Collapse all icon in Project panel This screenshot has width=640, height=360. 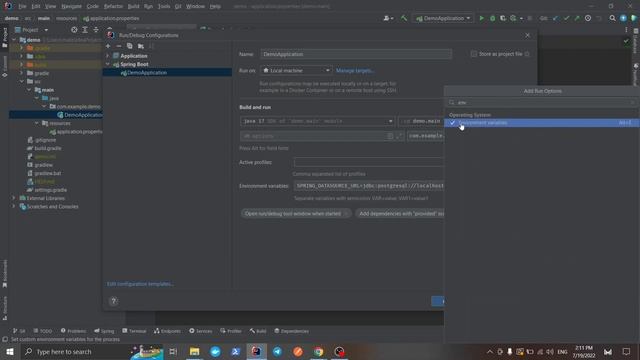96,30
